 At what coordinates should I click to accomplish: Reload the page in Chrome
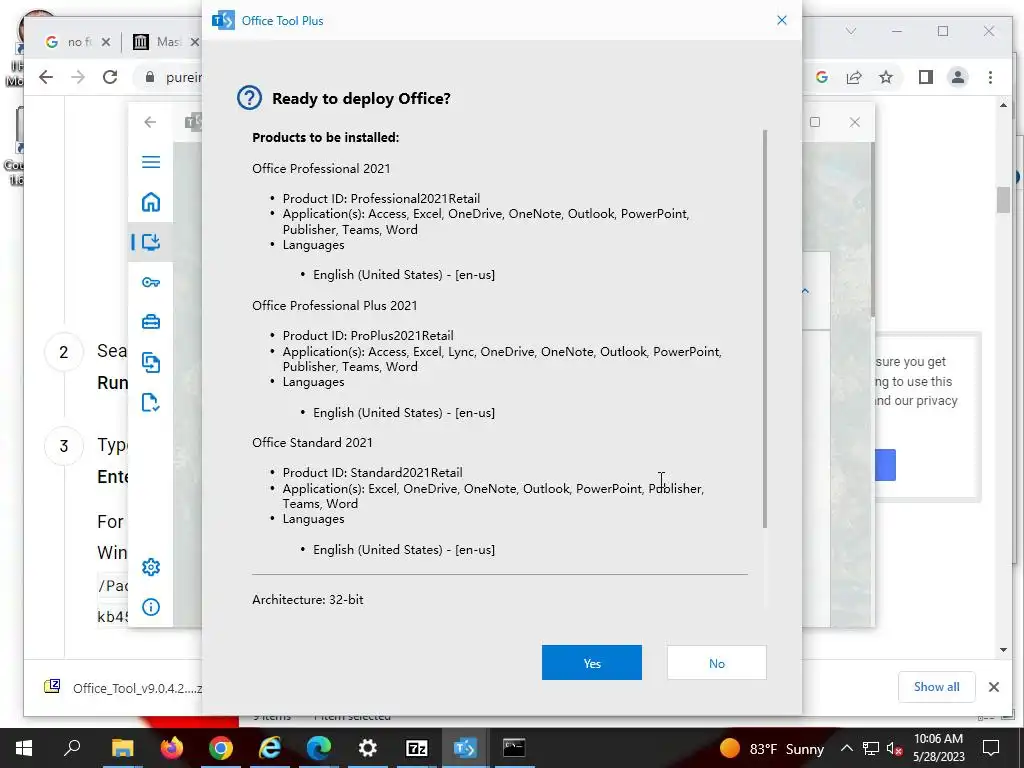tap(110, 77)
